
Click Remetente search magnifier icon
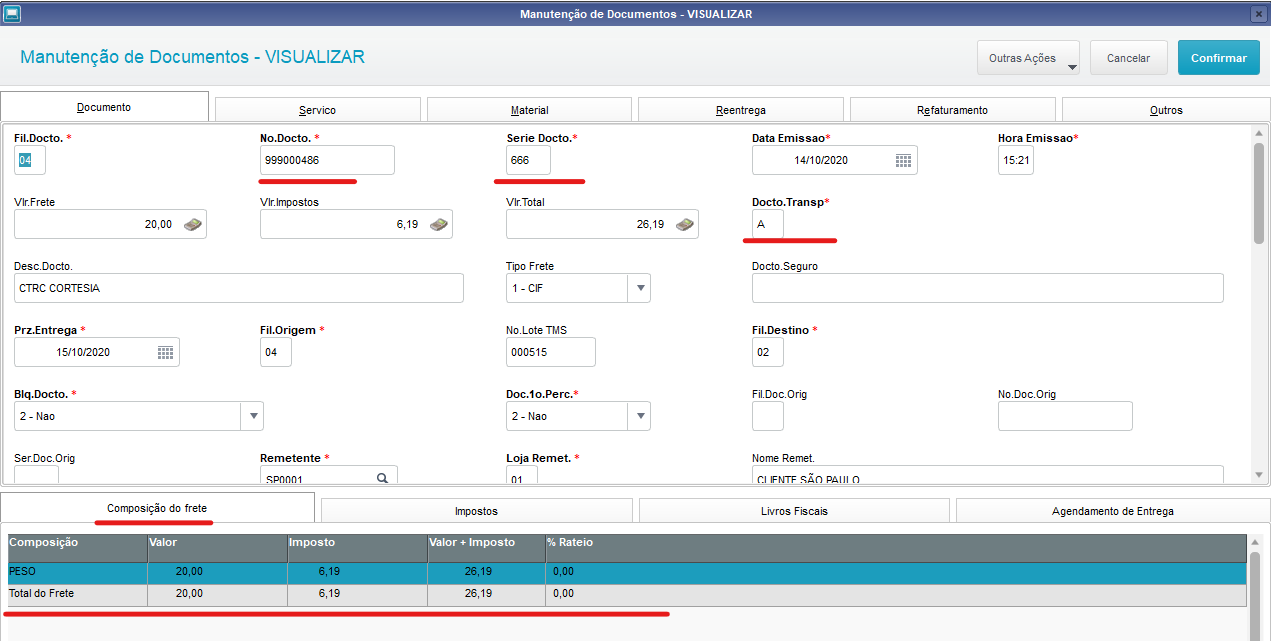[x=382, y=479]
